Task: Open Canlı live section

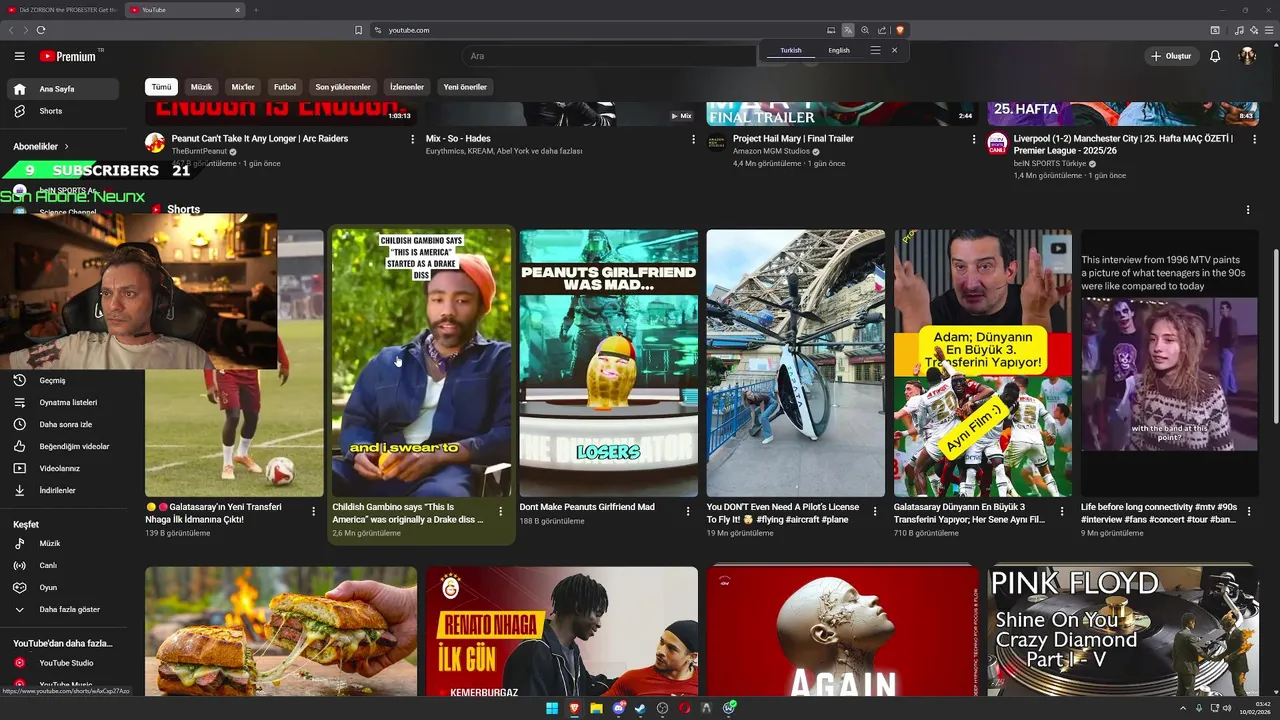Action: (62, 565)
